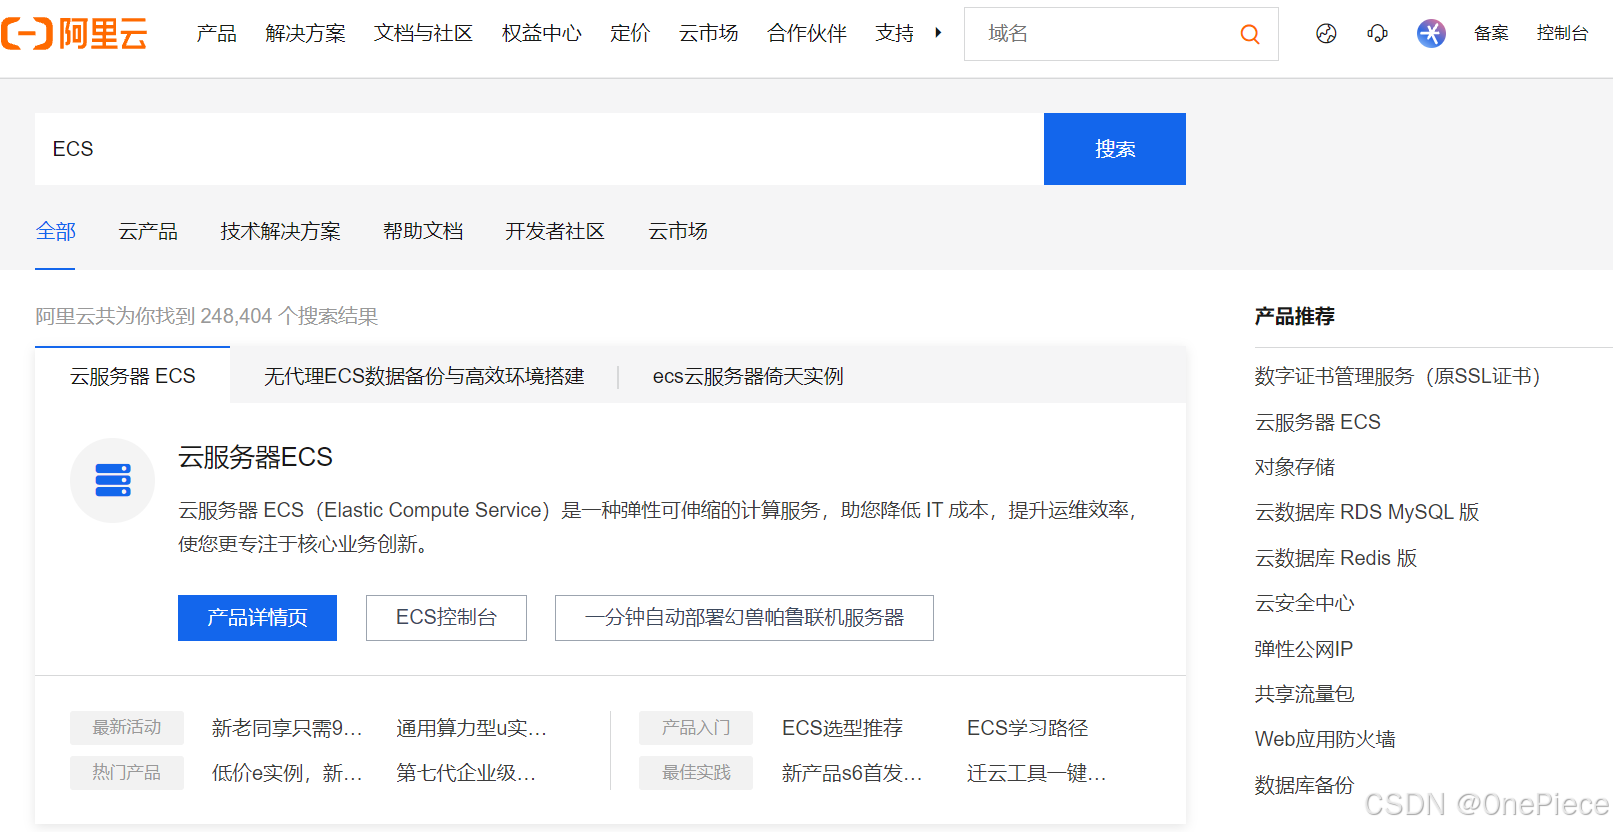
Task: Click the orange search magnifier icon
Action: pos(1250,34)
